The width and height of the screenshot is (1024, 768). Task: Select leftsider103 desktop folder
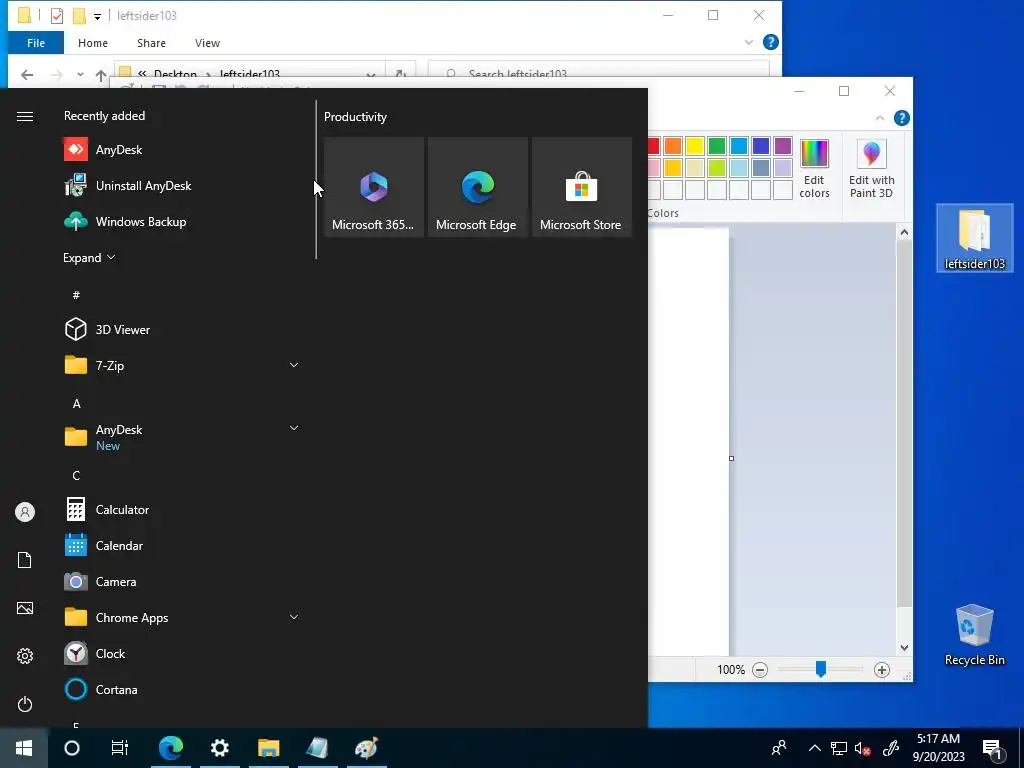point(974,238)
